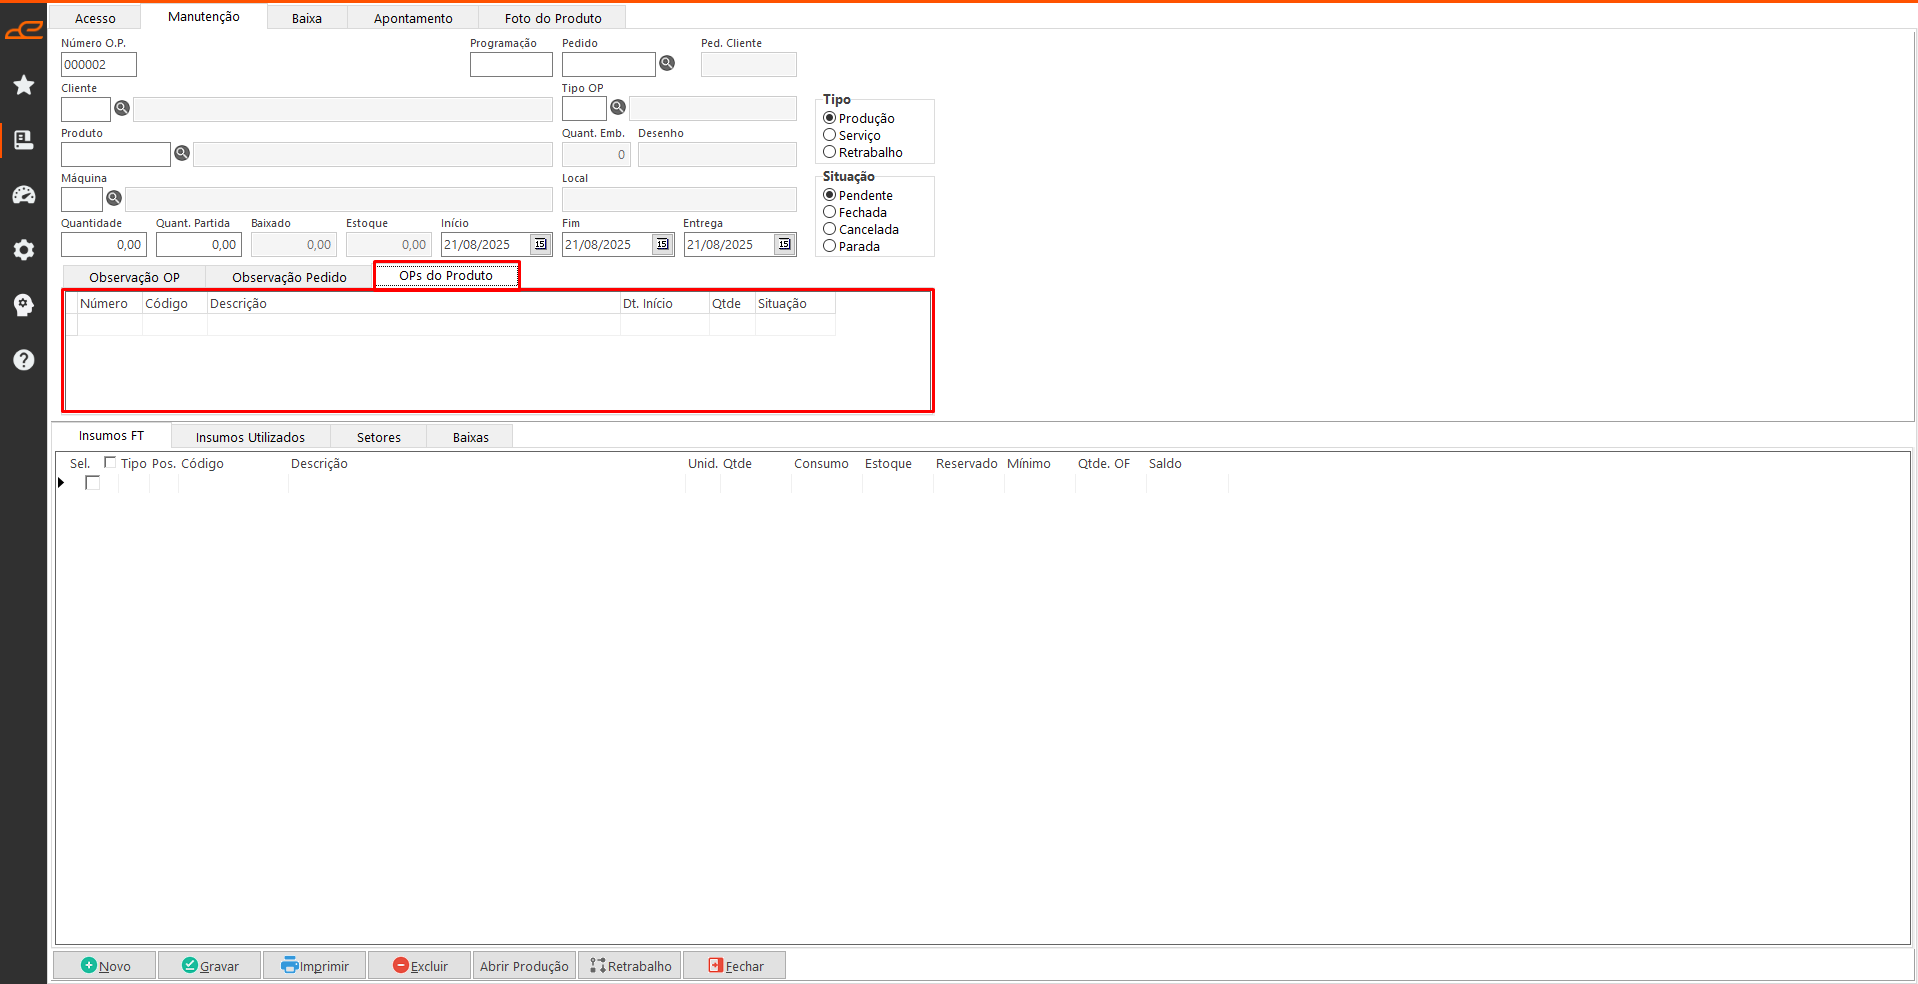Open settings gear icon in sidebar

tap(24, 250)
